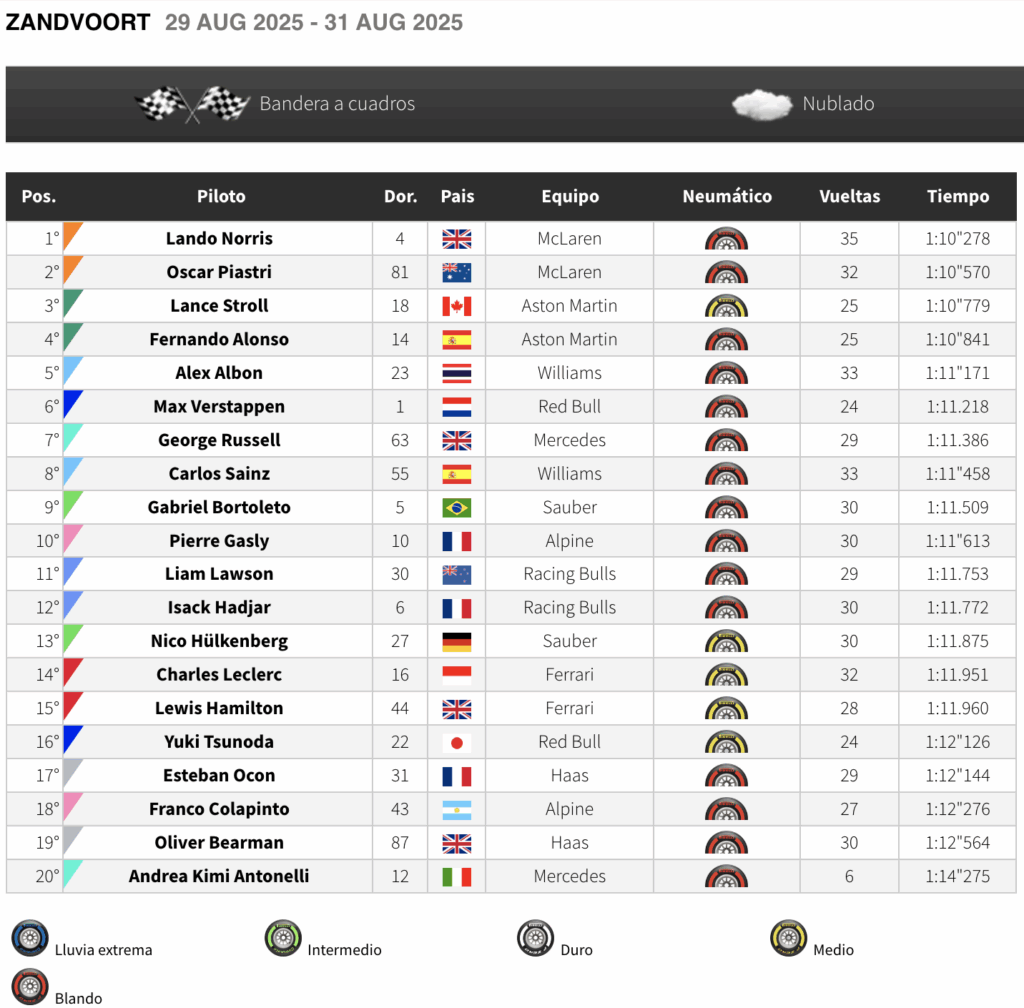Click the Duro white tyre legend icon

tap(536, 938)
